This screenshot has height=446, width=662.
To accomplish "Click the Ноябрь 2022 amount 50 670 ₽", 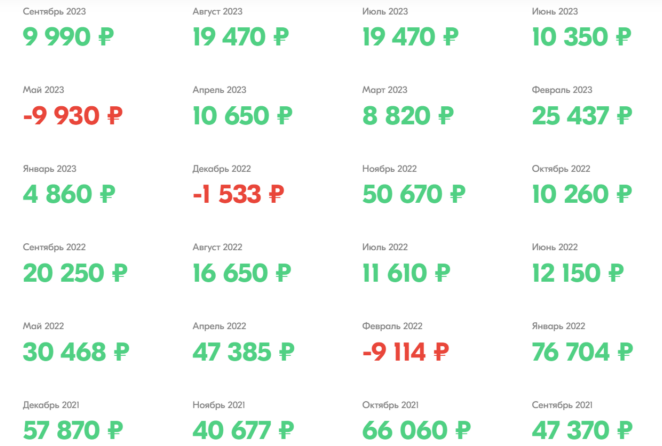I will [412, 194].
